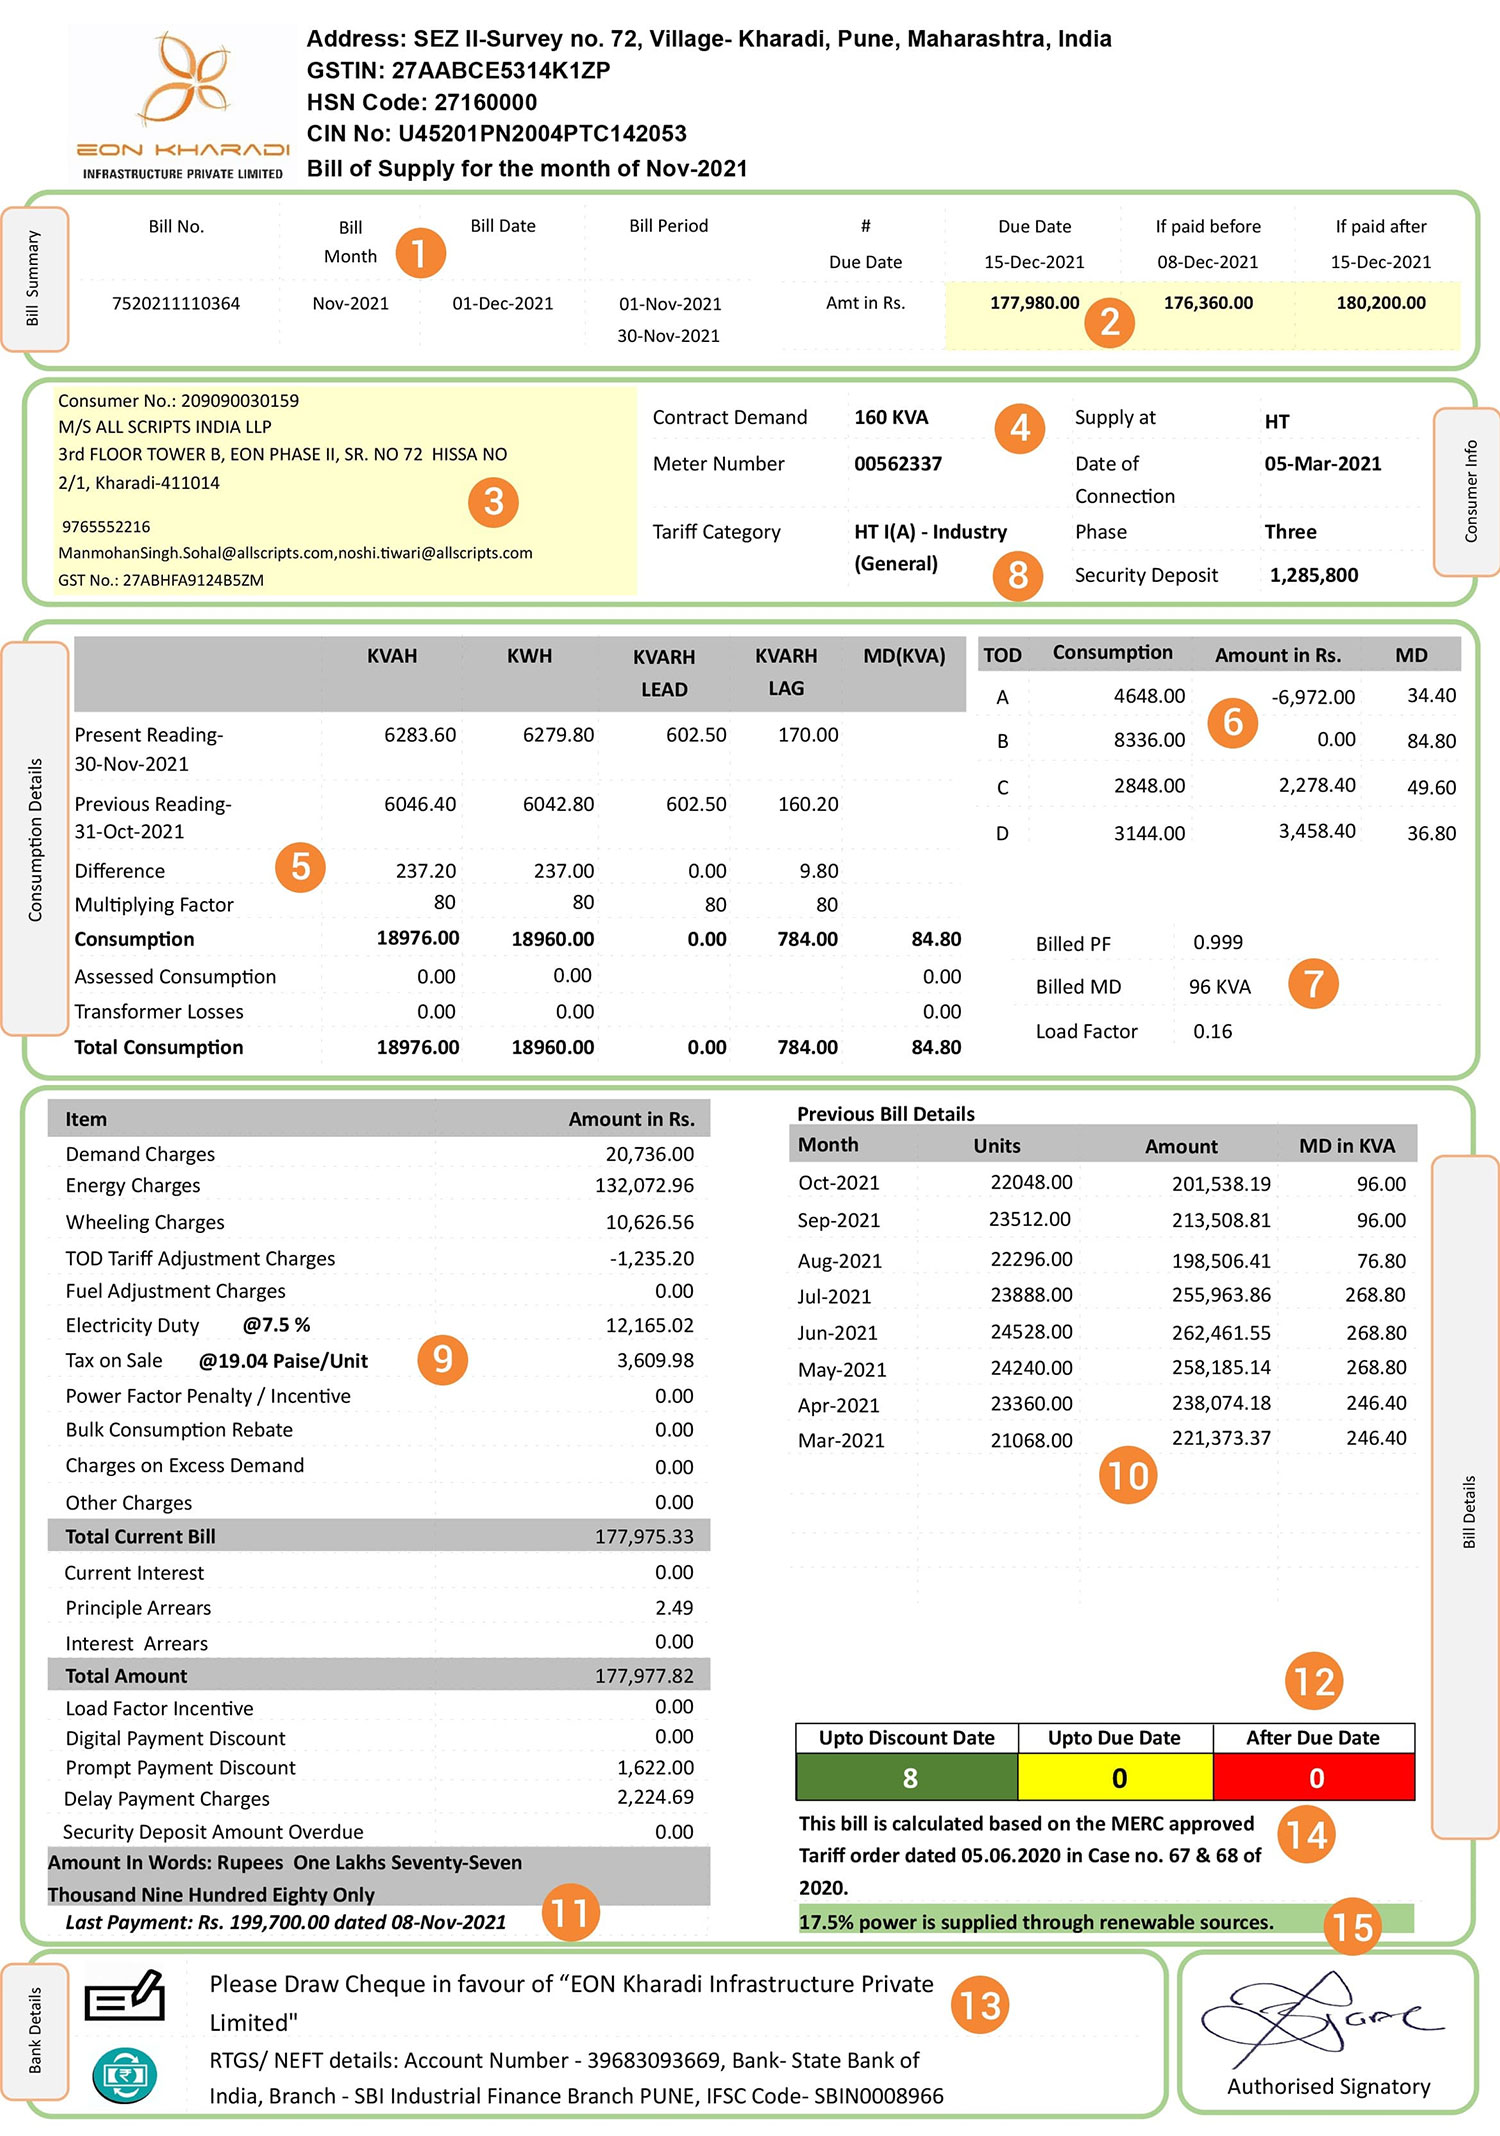This screenshot has width=1500, height=2136.
Task: Click the yellow Upto Due Date cell
Action: click(1116, 1777)
